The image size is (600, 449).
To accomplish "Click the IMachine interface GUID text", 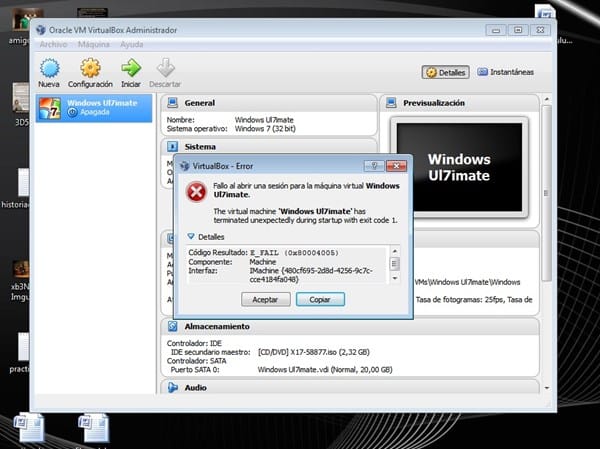I will [311, 275].
